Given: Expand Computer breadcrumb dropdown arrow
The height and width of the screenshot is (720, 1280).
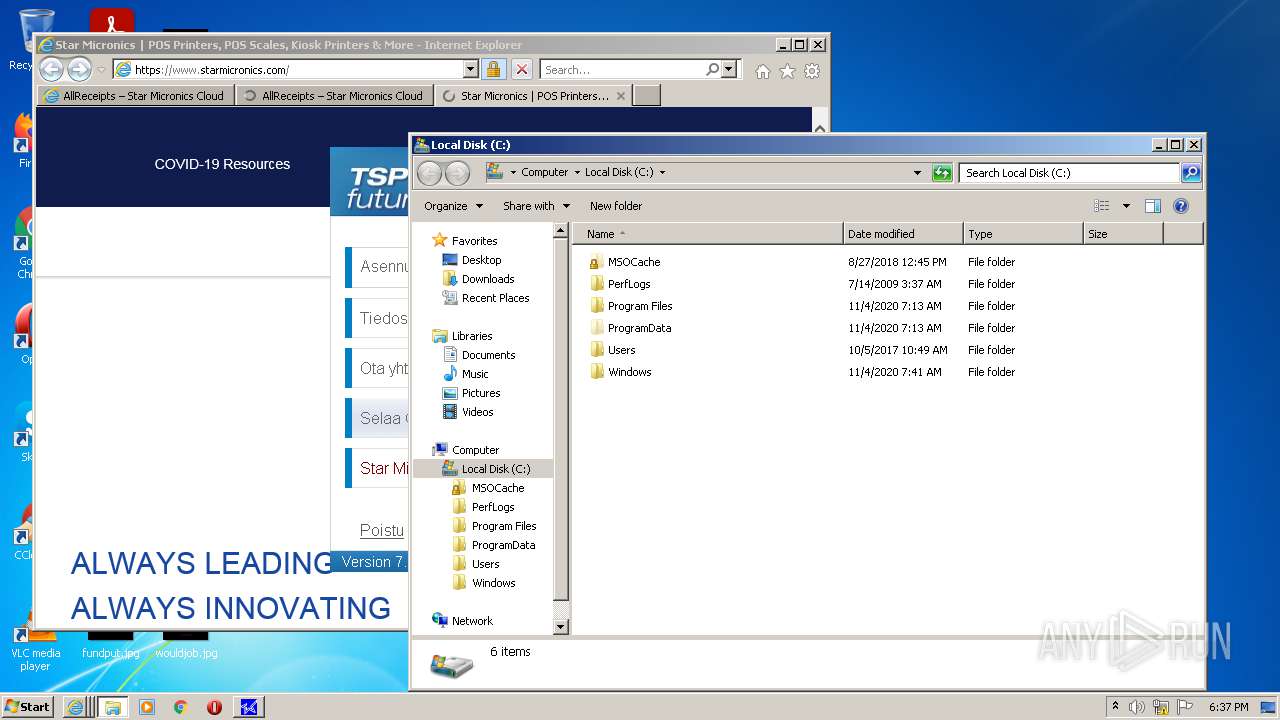Looking at the screenshot, I should 576,172.
